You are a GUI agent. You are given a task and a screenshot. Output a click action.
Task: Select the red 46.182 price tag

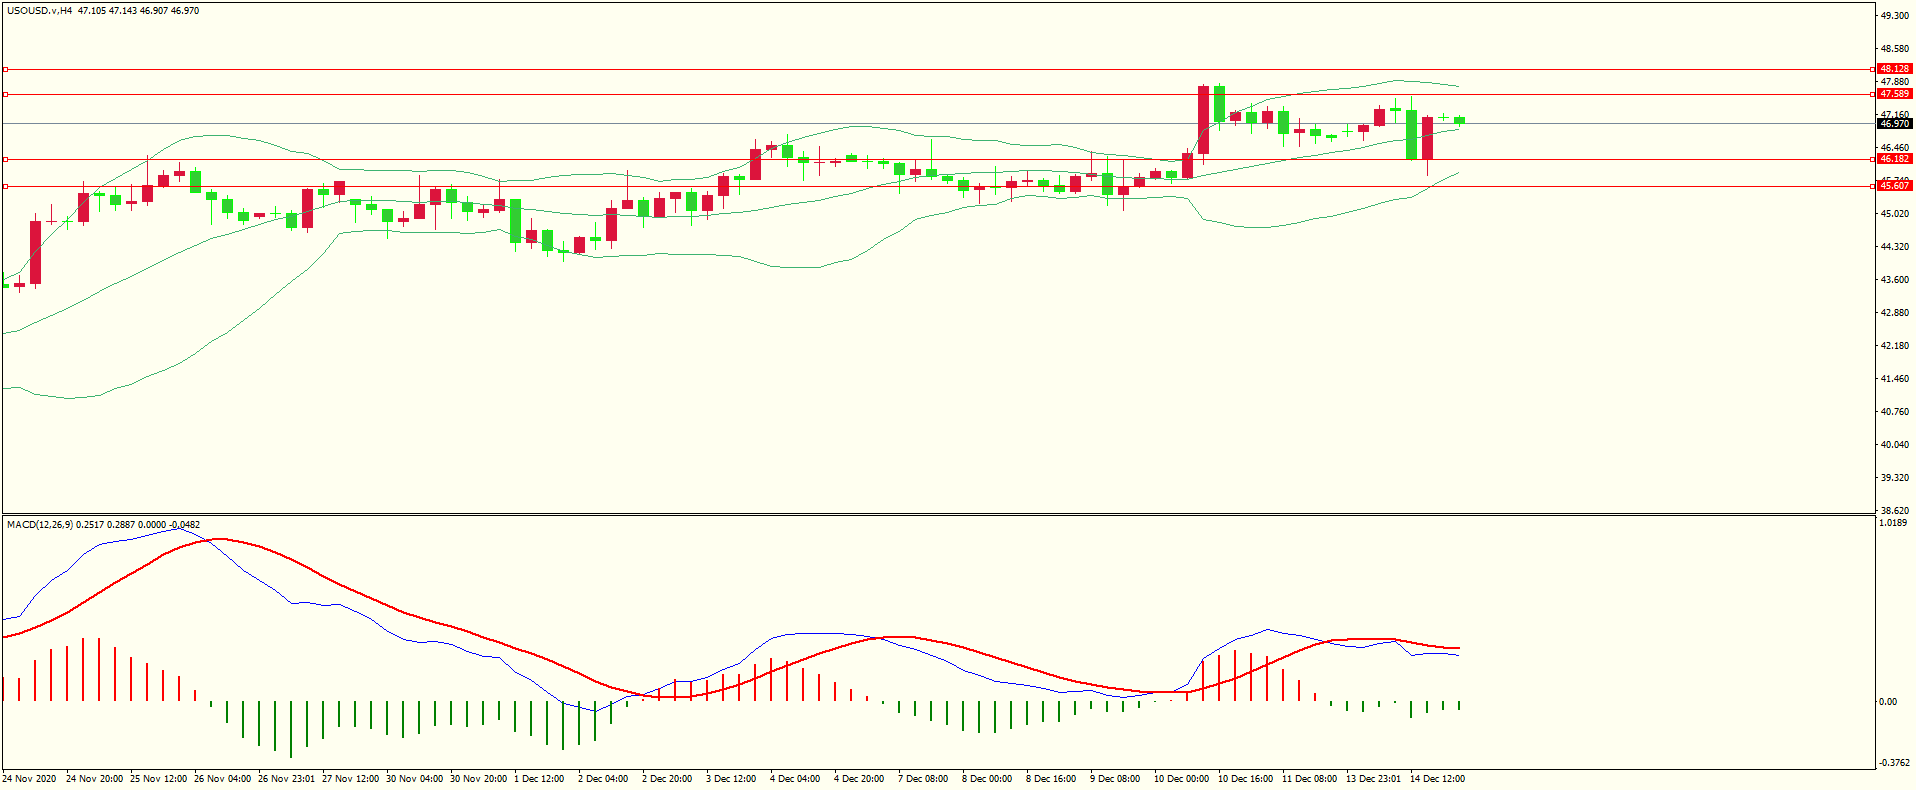click(1894, 159)
